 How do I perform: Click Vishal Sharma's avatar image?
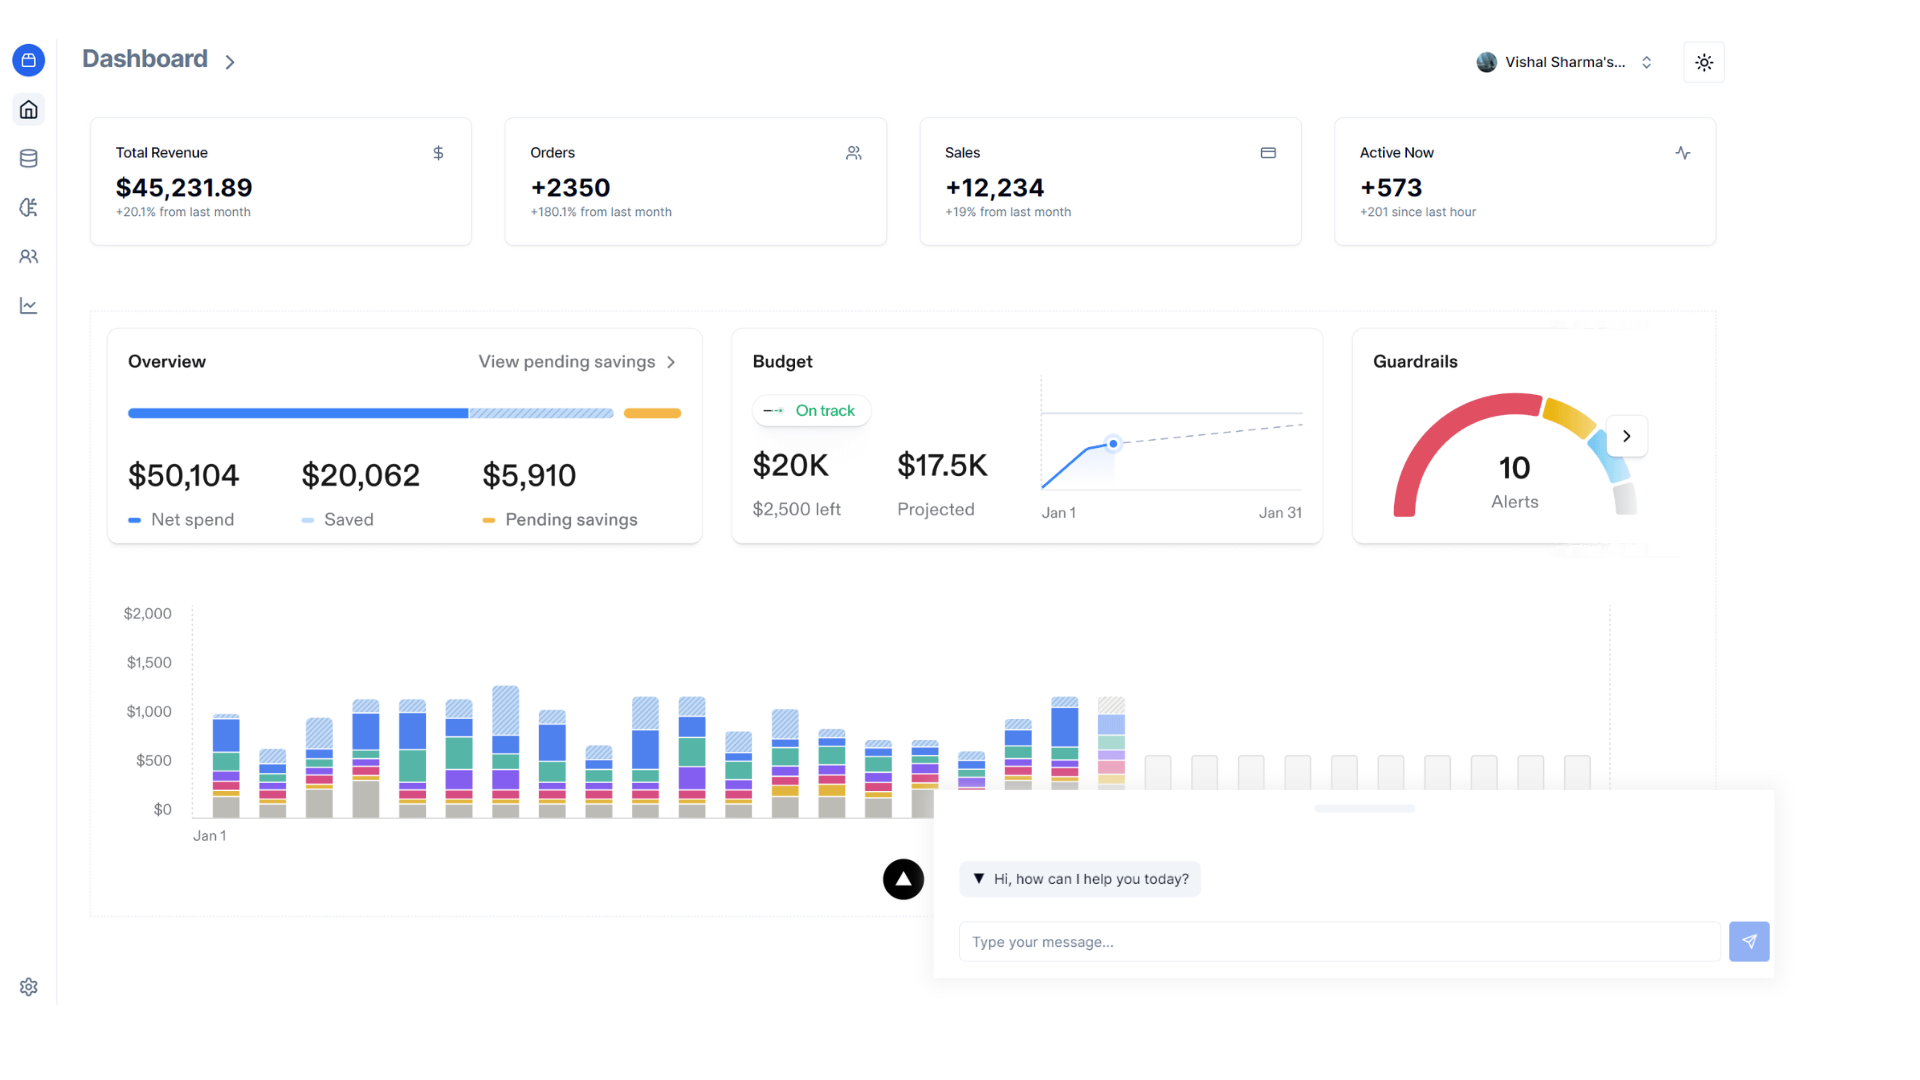1487,62
